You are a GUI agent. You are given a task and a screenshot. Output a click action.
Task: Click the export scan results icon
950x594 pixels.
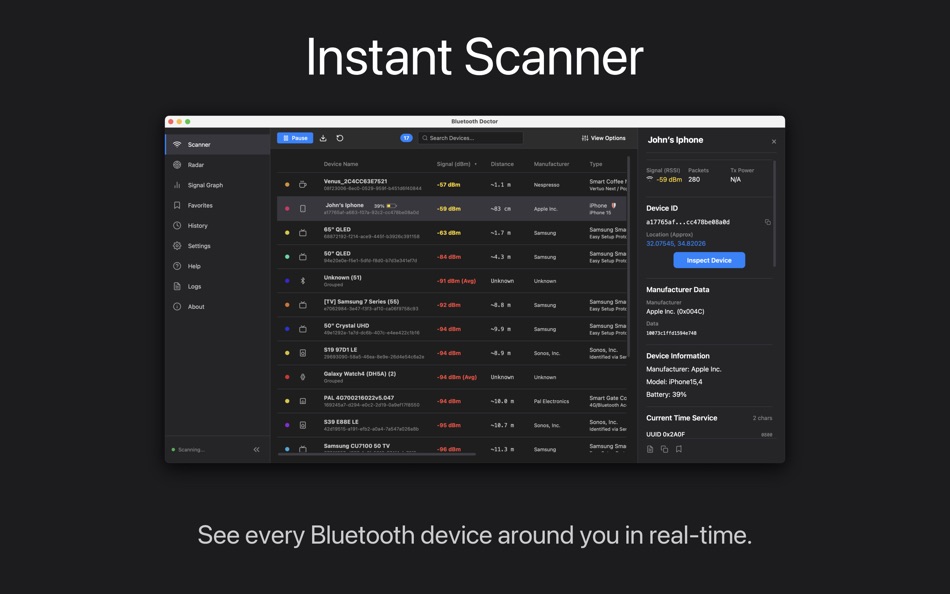(323, 137)
